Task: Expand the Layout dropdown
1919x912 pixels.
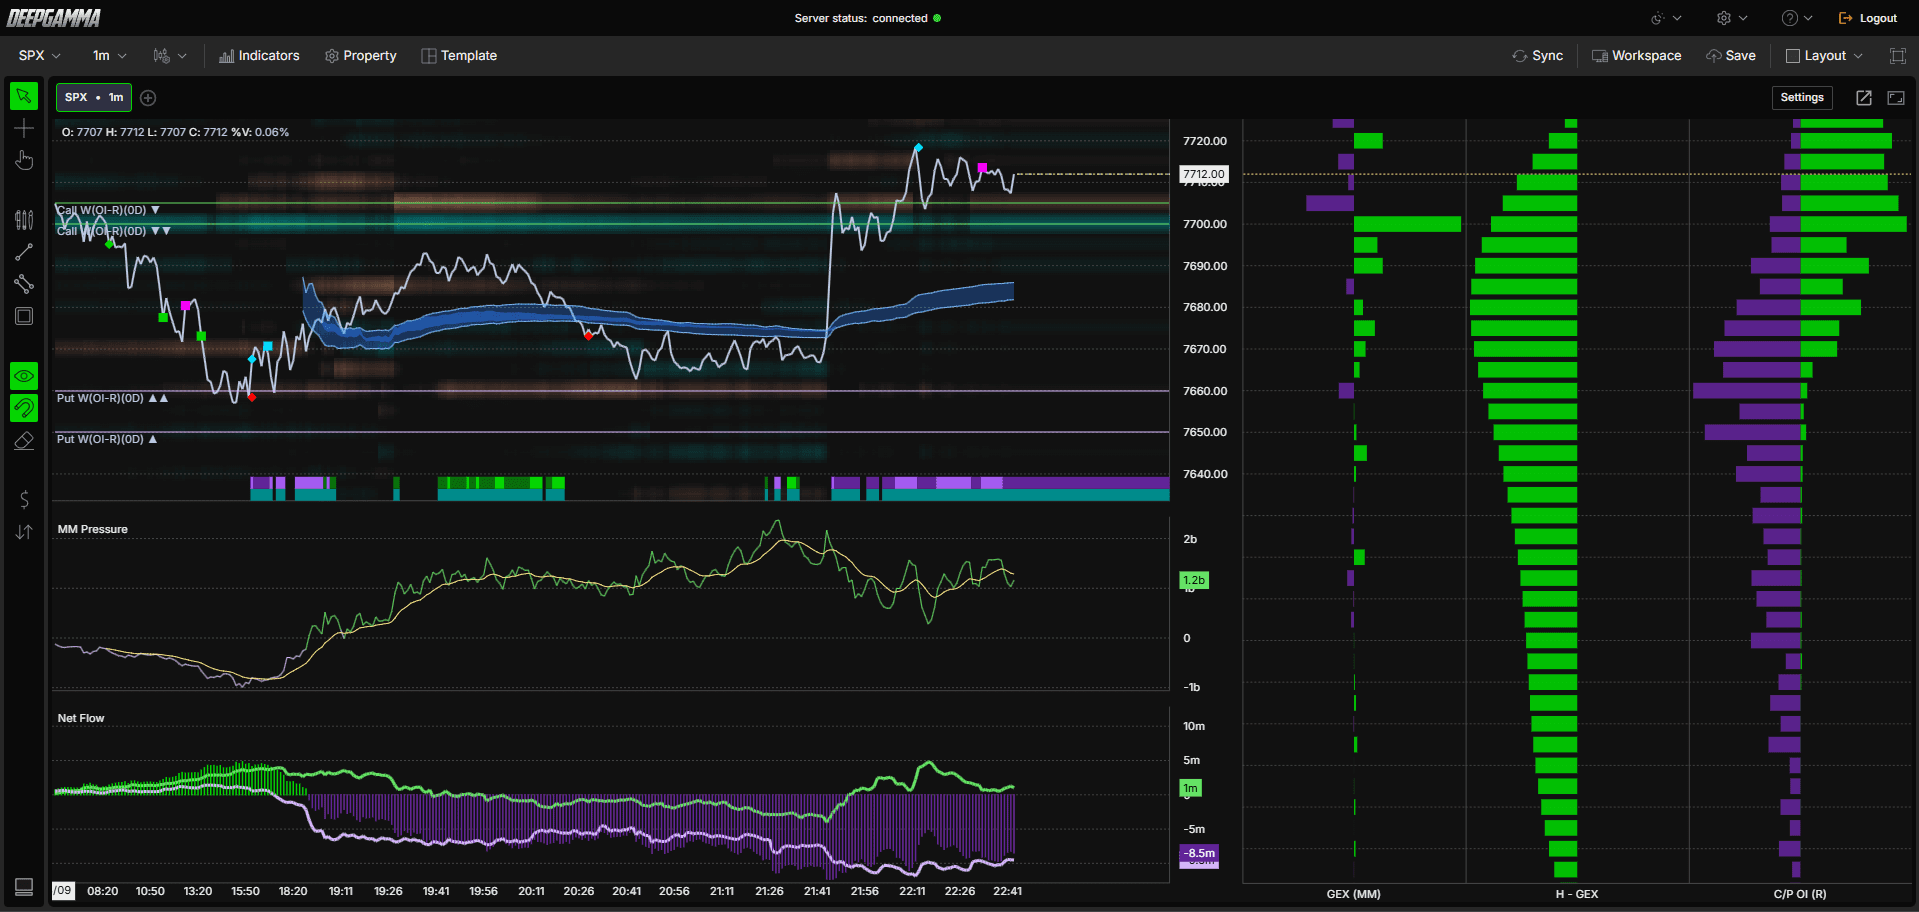Action: click(x=1825, y=56)
